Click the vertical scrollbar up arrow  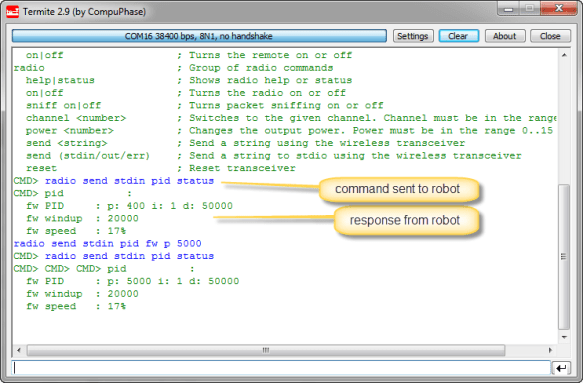point(564,55)
